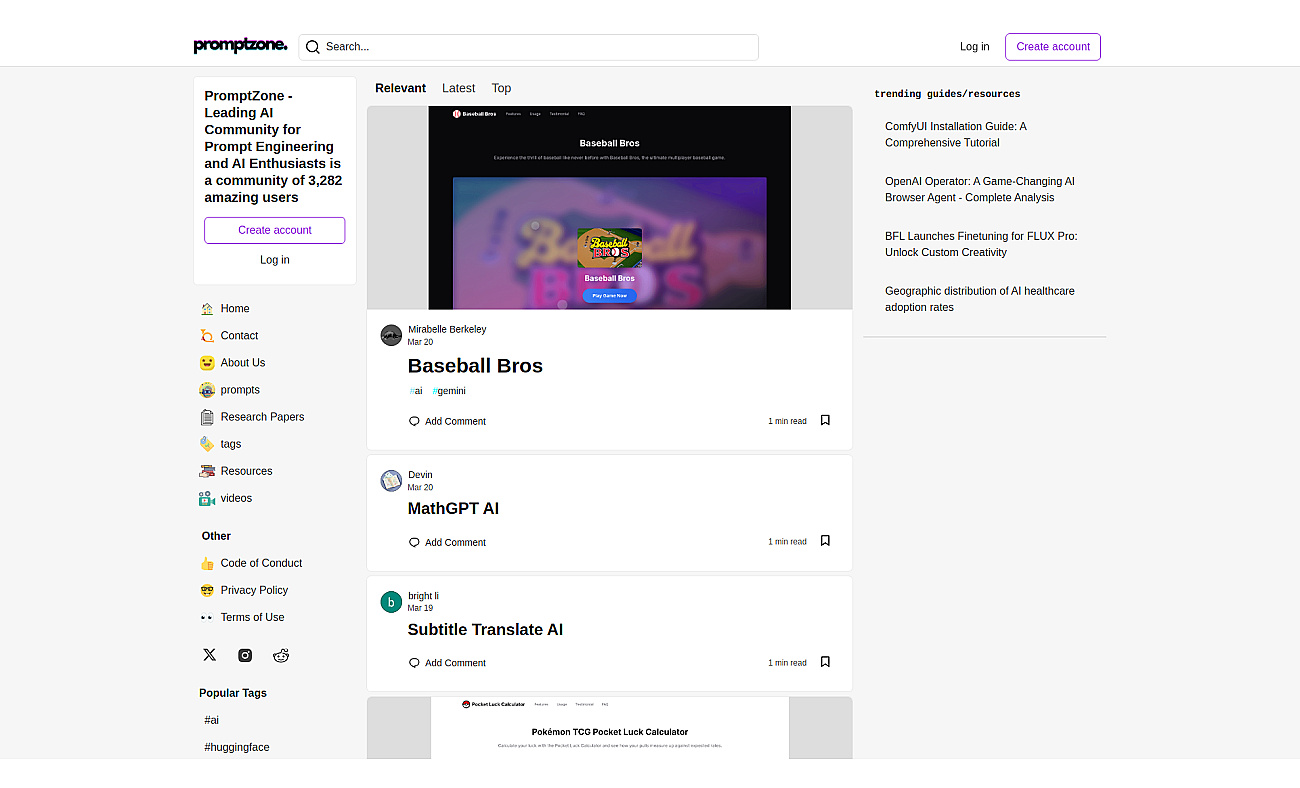Open OpenAI Operator trending article

(x=980, y=190)
